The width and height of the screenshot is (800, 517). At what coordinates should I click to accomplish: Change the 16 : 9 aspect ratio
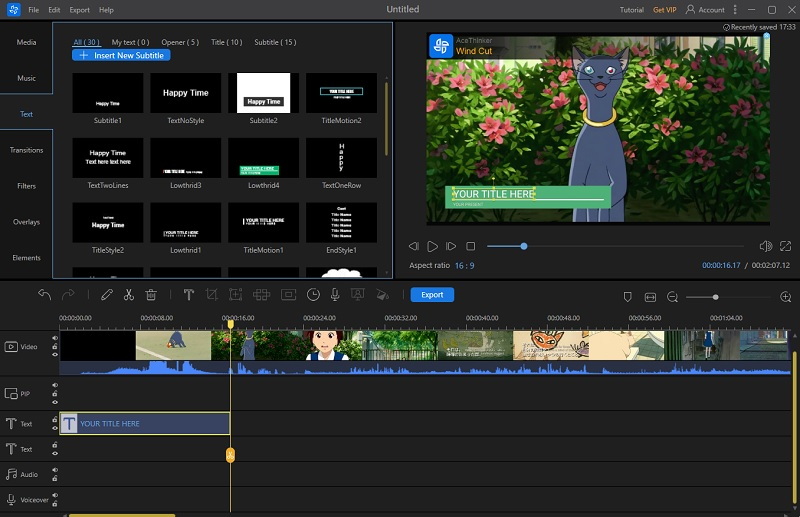click(464, 265)
